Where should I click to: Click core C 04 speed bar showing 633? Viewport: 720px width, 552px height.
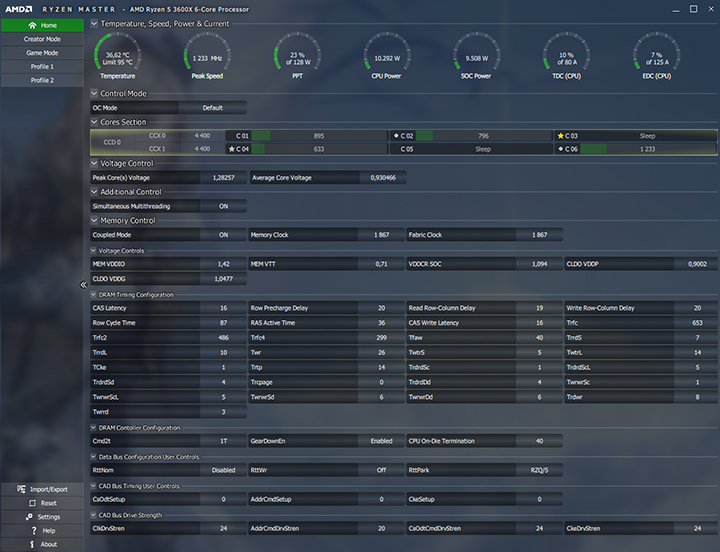click(319, 149)
